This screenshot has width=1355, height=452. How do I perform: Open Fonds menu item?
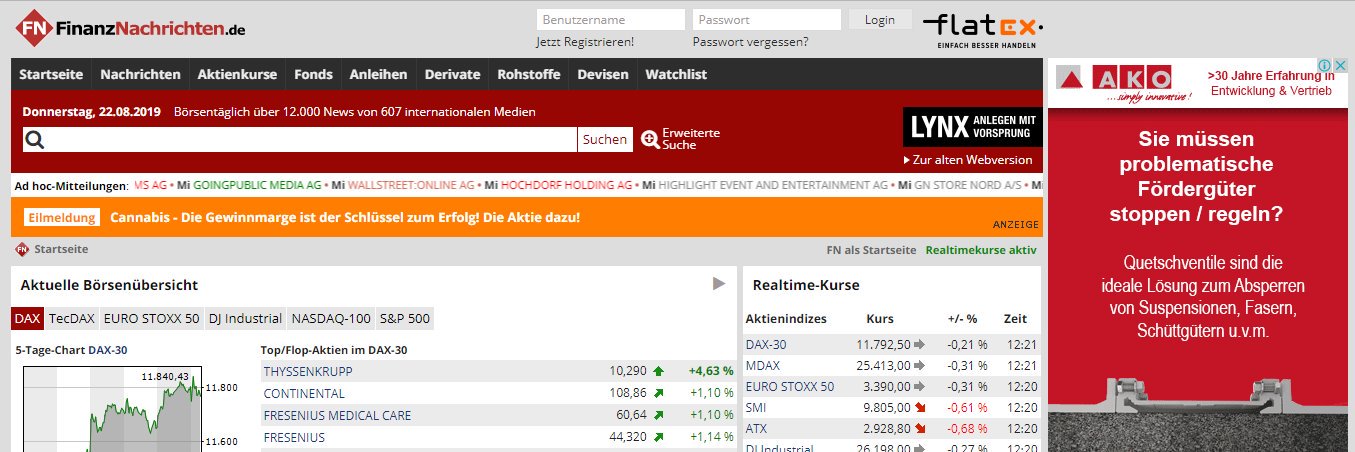click(x=313, y=74)
